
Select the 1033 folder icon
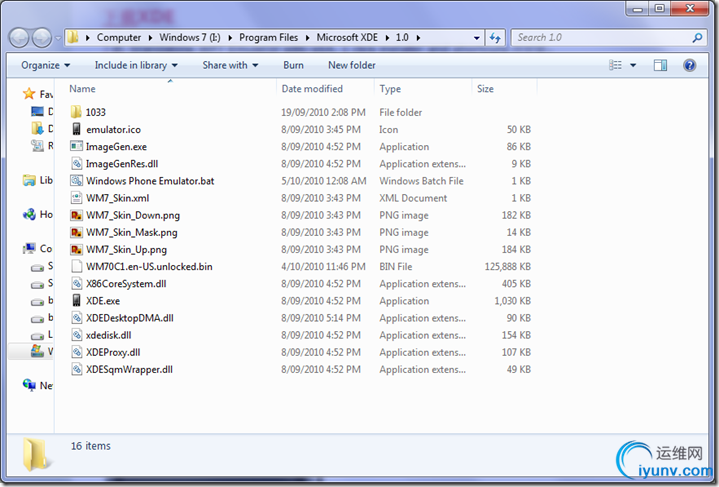(76, 112)
